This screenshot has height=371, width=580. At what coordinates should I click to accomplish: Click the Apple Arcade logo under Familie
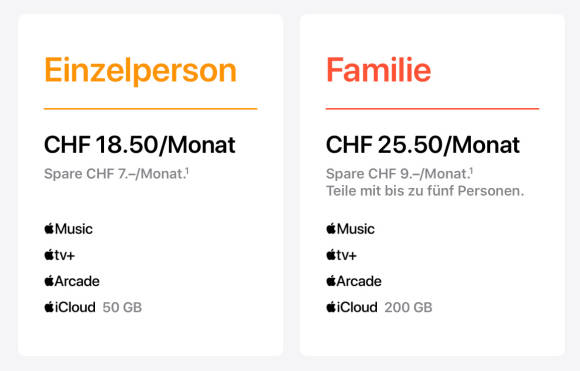354,281
